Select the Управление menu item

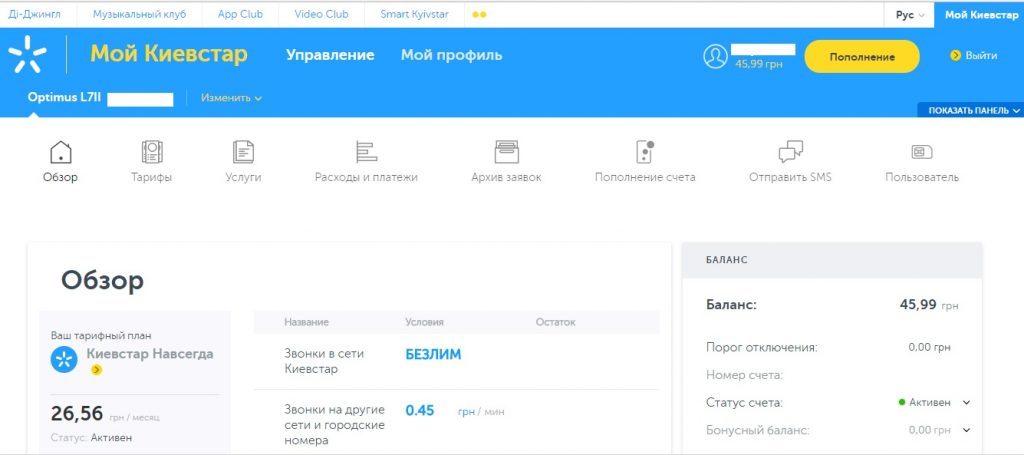click(x=330, y=55)
